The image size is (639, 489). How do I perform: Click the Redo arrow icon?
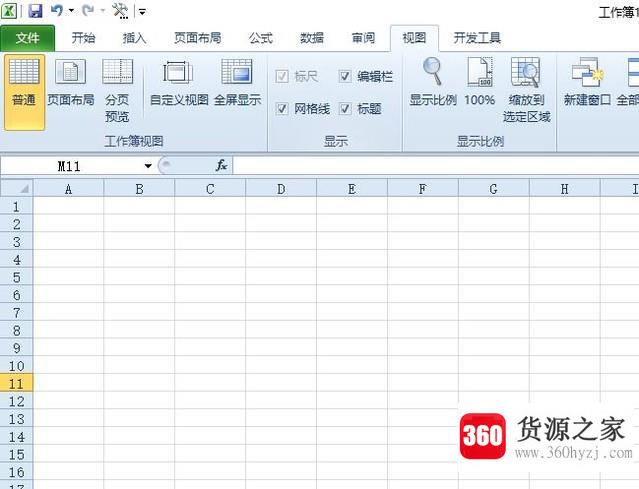[x=88, y=11]
